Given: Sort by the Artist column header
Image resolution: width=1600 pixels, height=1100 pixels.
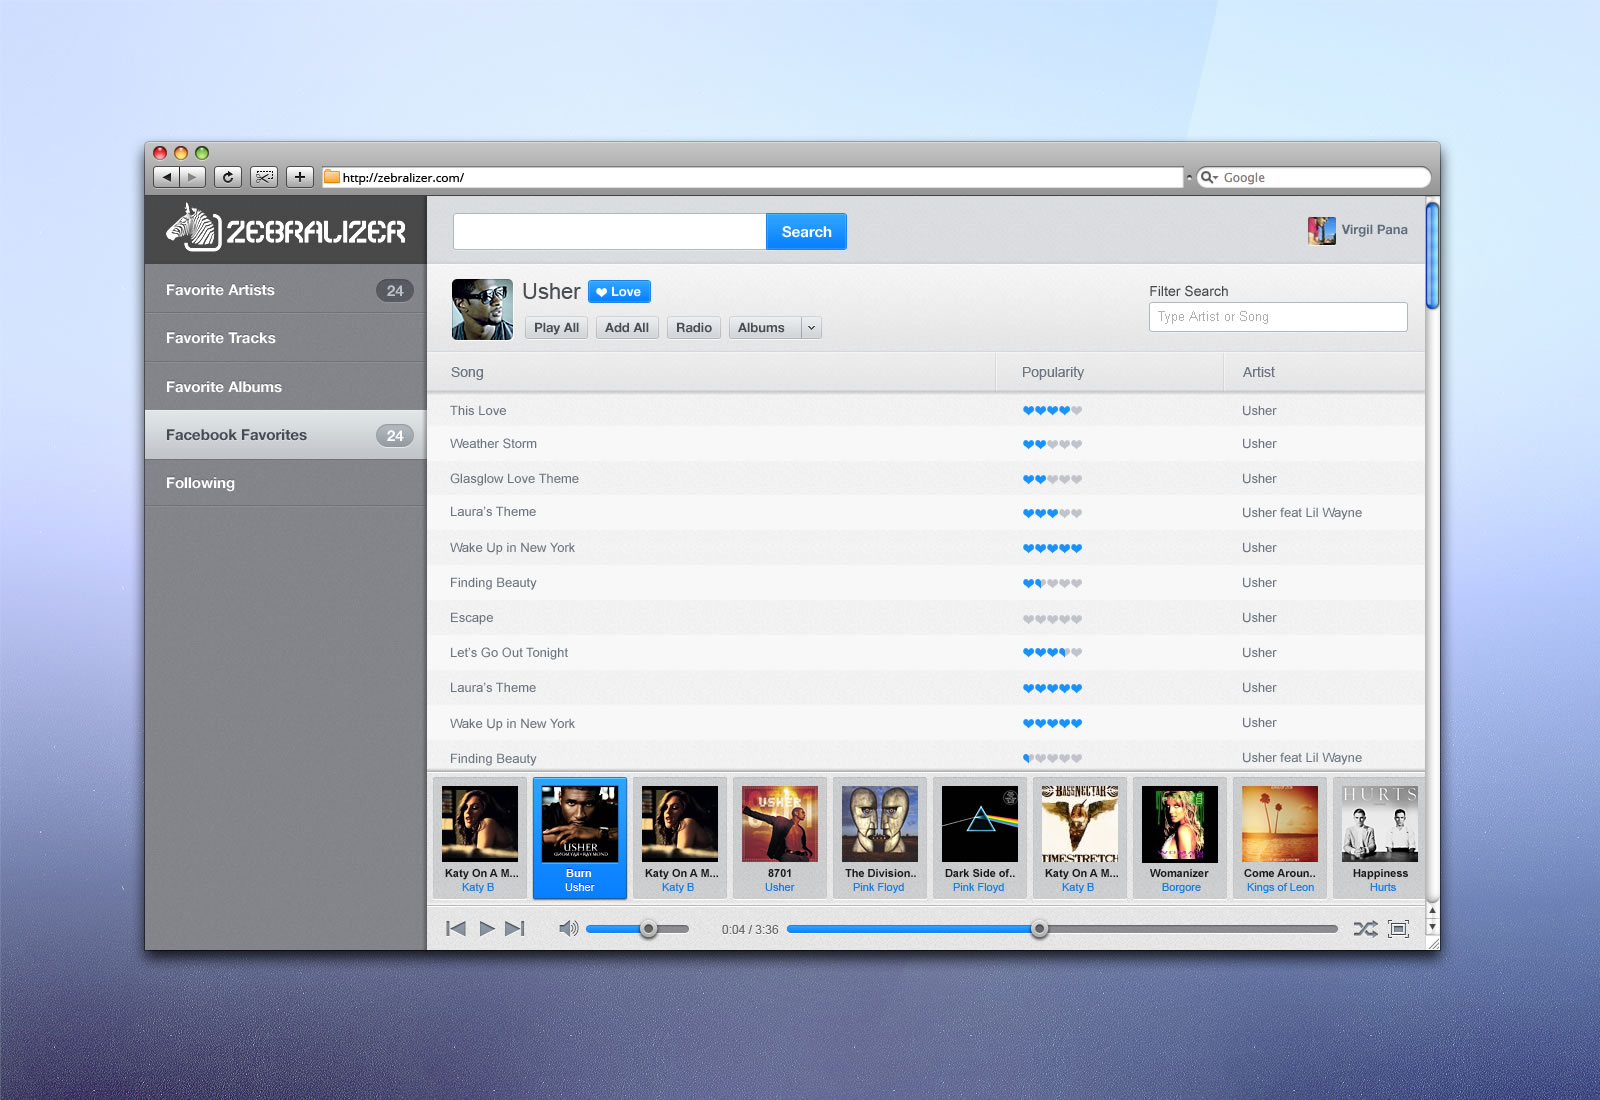Looking at the screenshot, I should [1324, 372].
